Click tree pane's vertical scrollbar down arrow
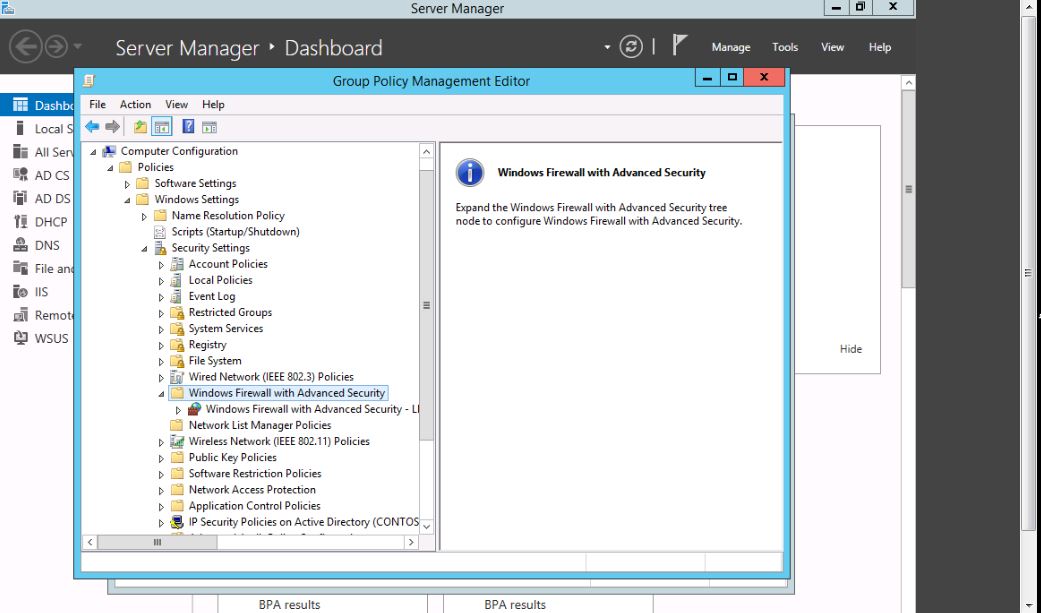Viewport: 1041px width, 613px height. pos(427,527)
